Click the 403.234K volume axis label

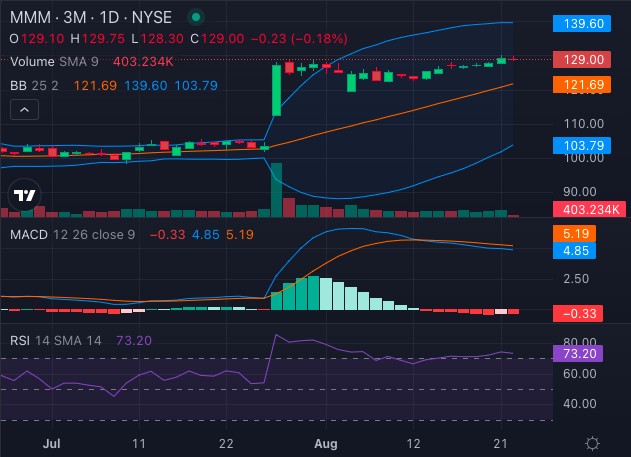pos(590,209)
